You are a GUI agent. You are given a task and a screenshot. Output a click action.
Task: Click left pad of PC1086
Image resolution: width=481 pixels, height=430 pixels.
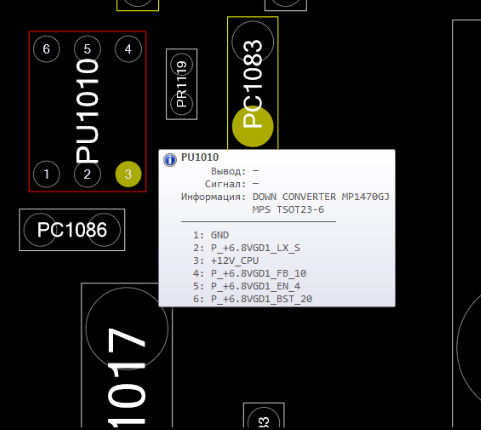pos(40,230)
